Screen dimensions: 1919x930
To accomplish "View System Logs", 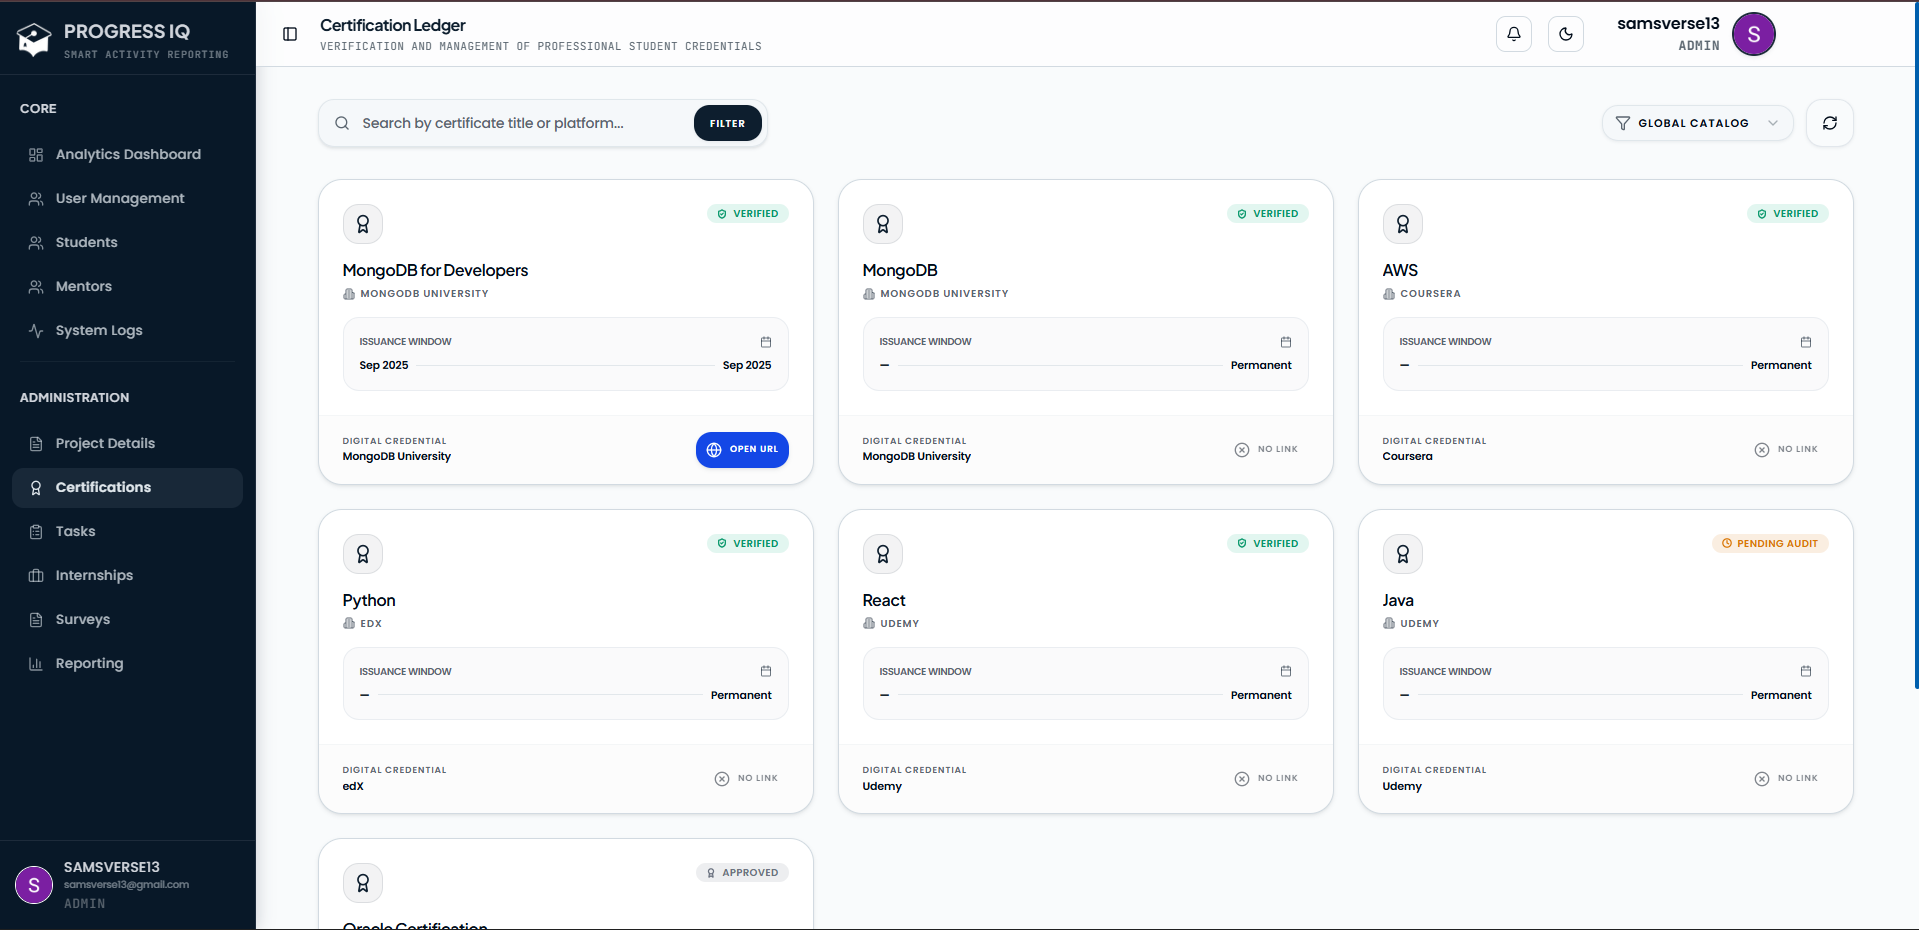I will tap(127, 330).
